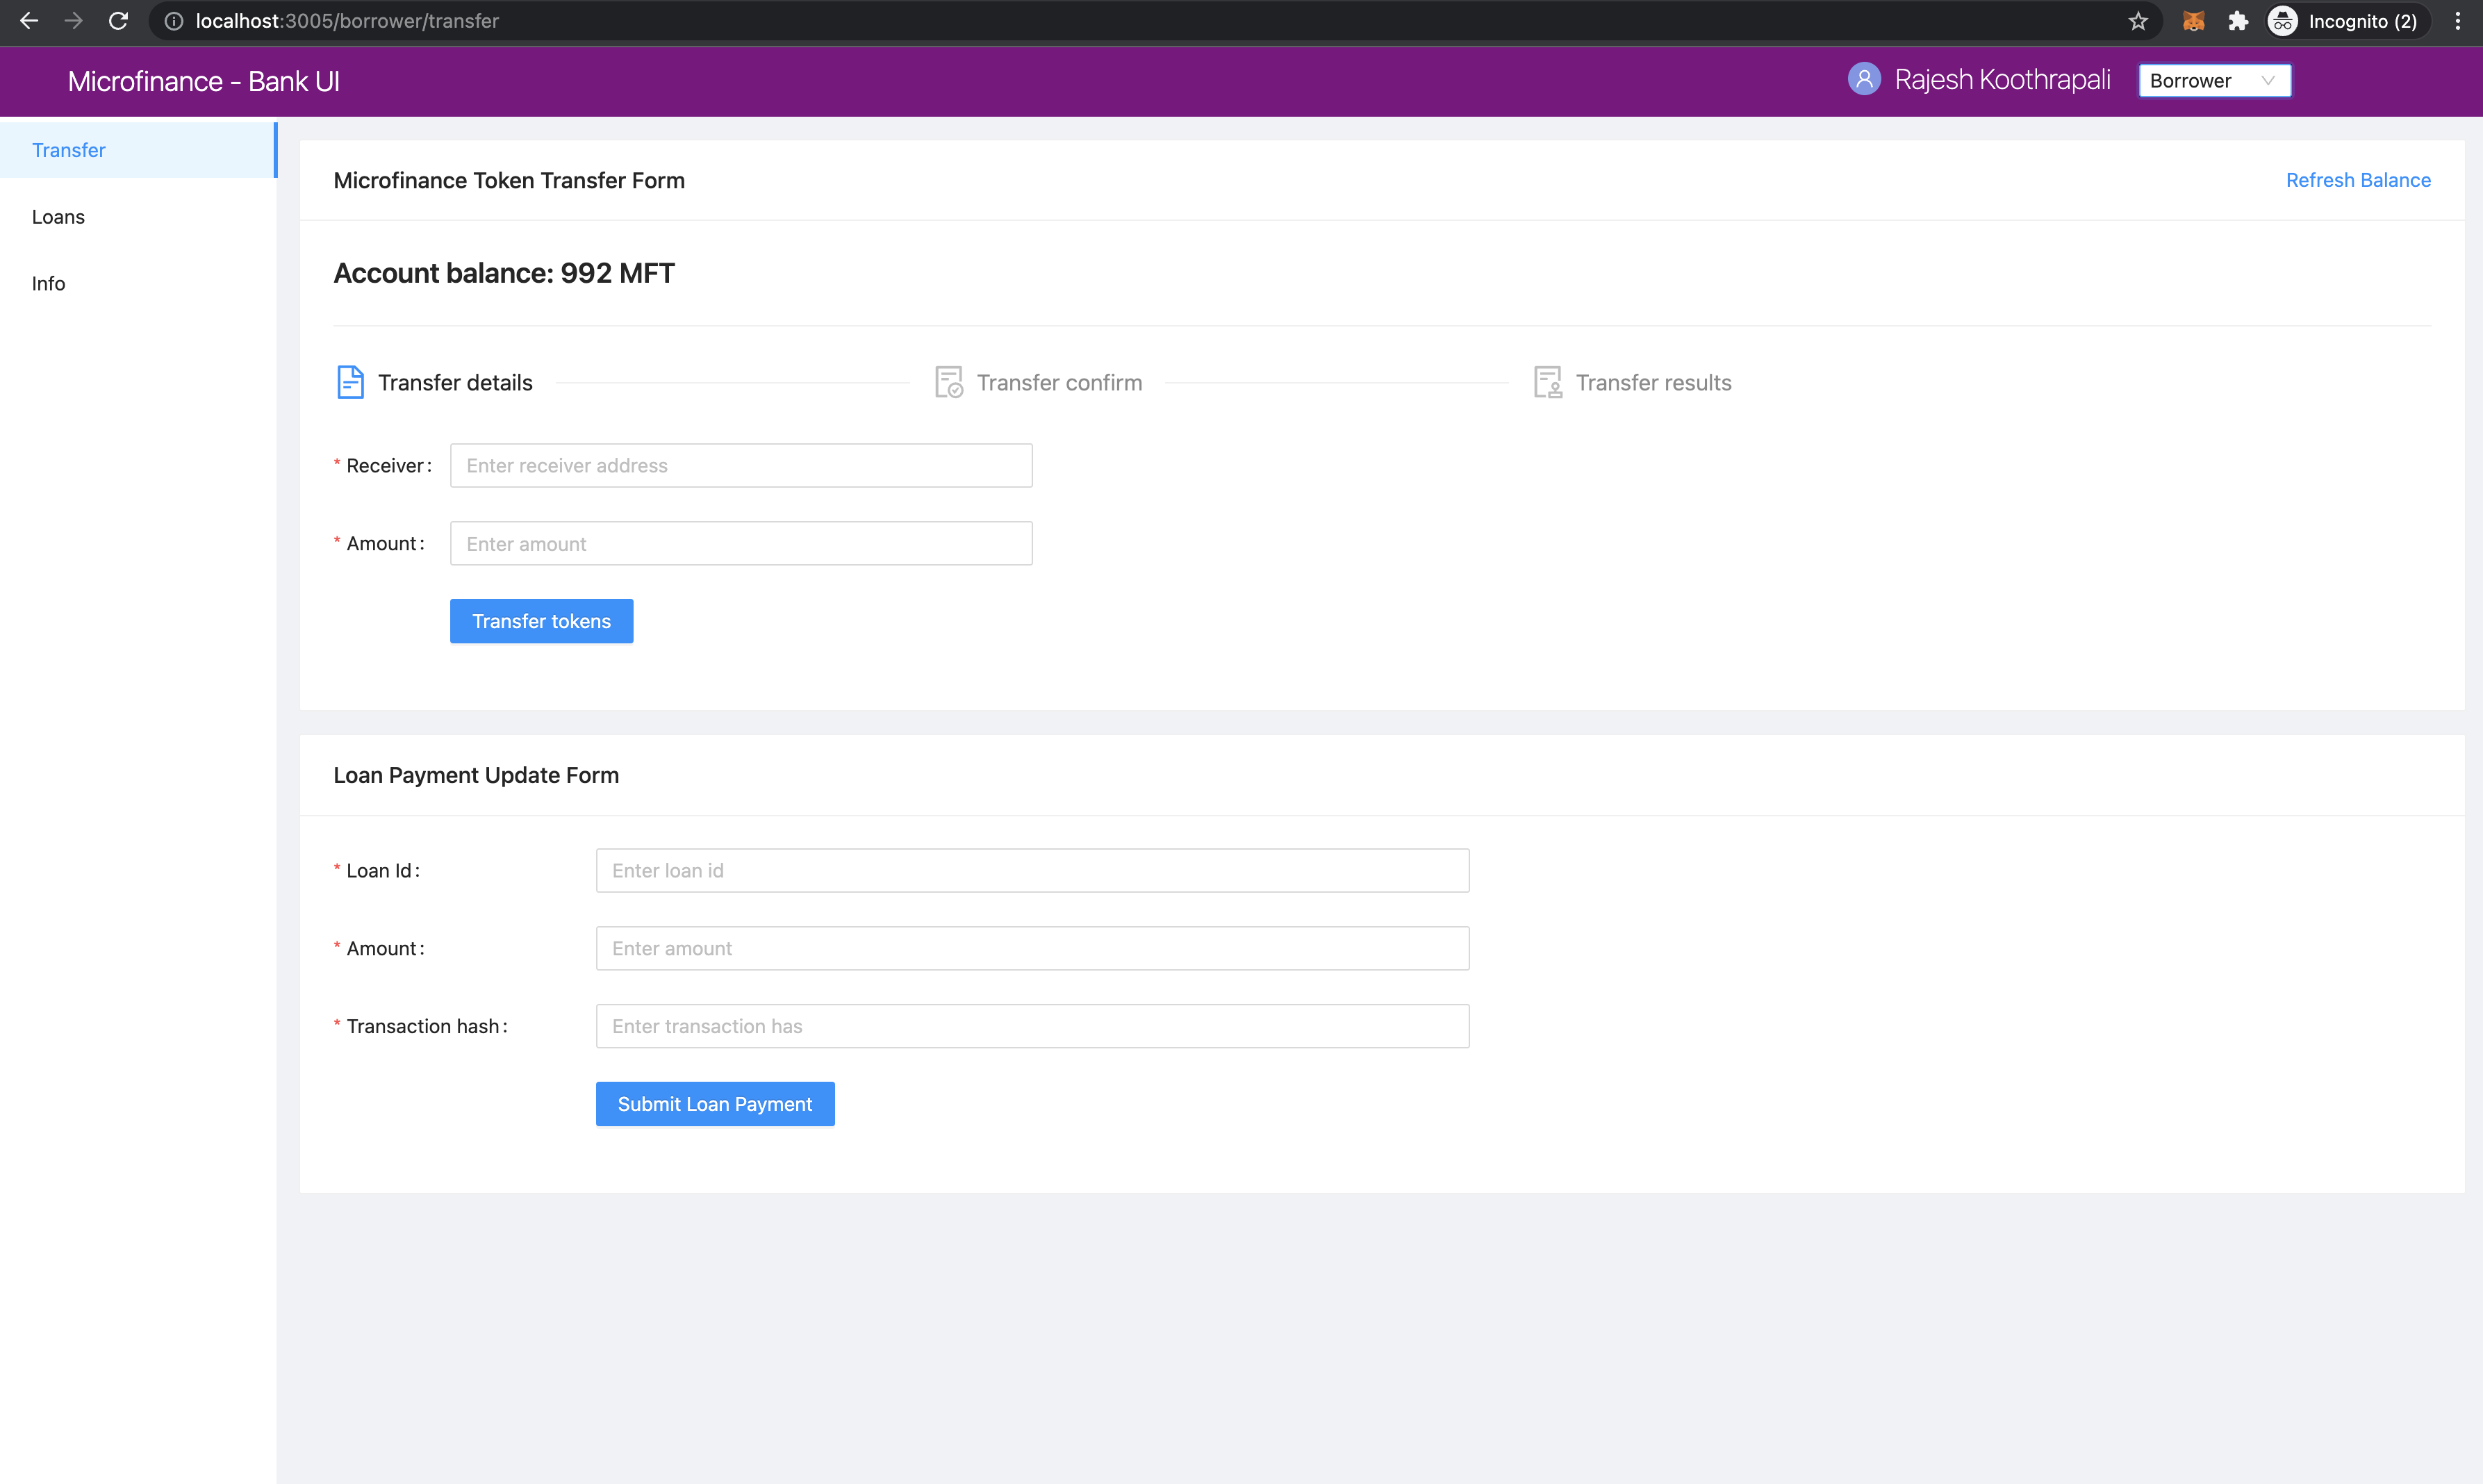The image size is (2483, 1484).
Task: Click the Transfer results step icon
Action: (1548, 382)
